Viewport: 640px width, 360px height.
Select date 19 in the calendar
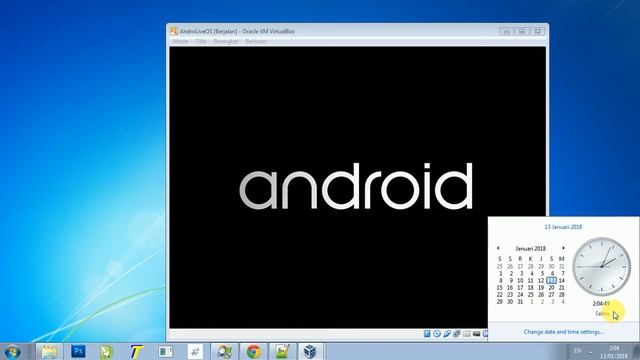[x=541, y=287]
